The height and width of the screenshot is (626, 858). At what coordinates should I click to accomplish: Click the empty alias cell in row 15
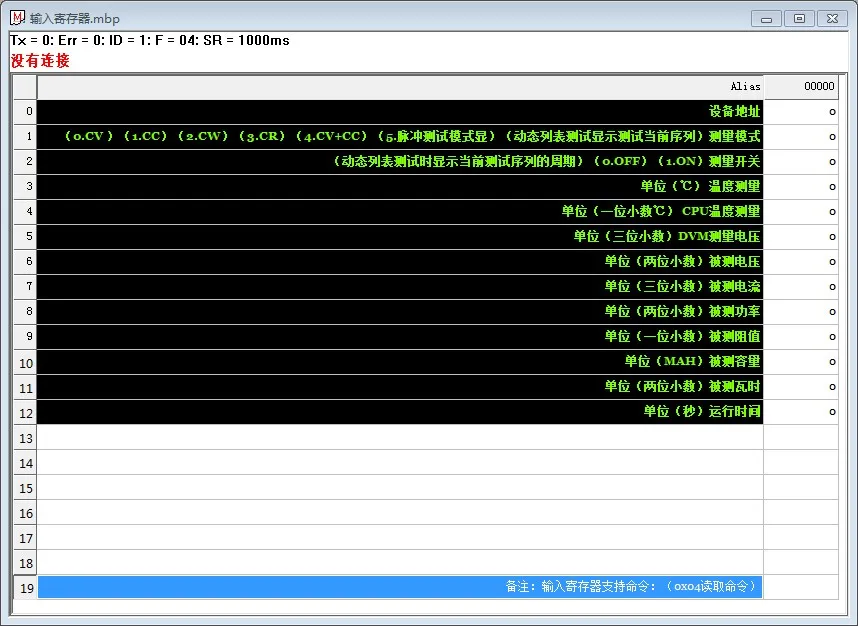pos(400,487)
